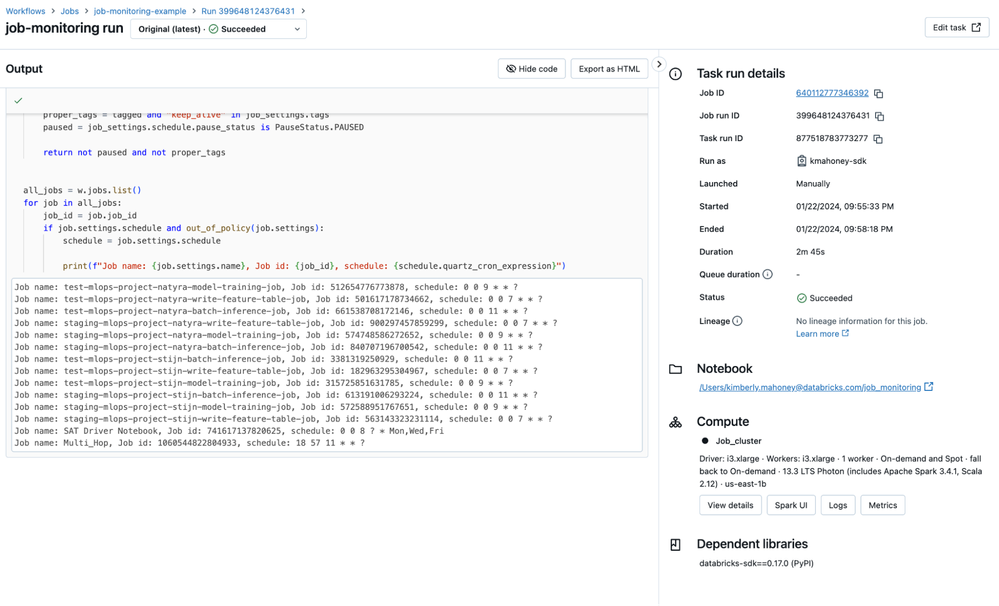Copy the Job run ID

pos(879,116)
